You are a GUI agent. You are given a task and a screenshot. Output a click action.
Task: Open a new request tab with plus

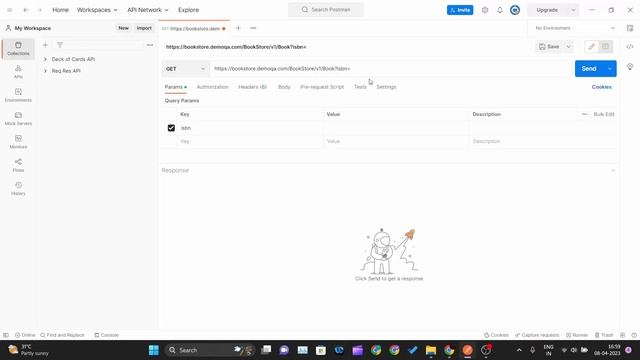point(238,28)
